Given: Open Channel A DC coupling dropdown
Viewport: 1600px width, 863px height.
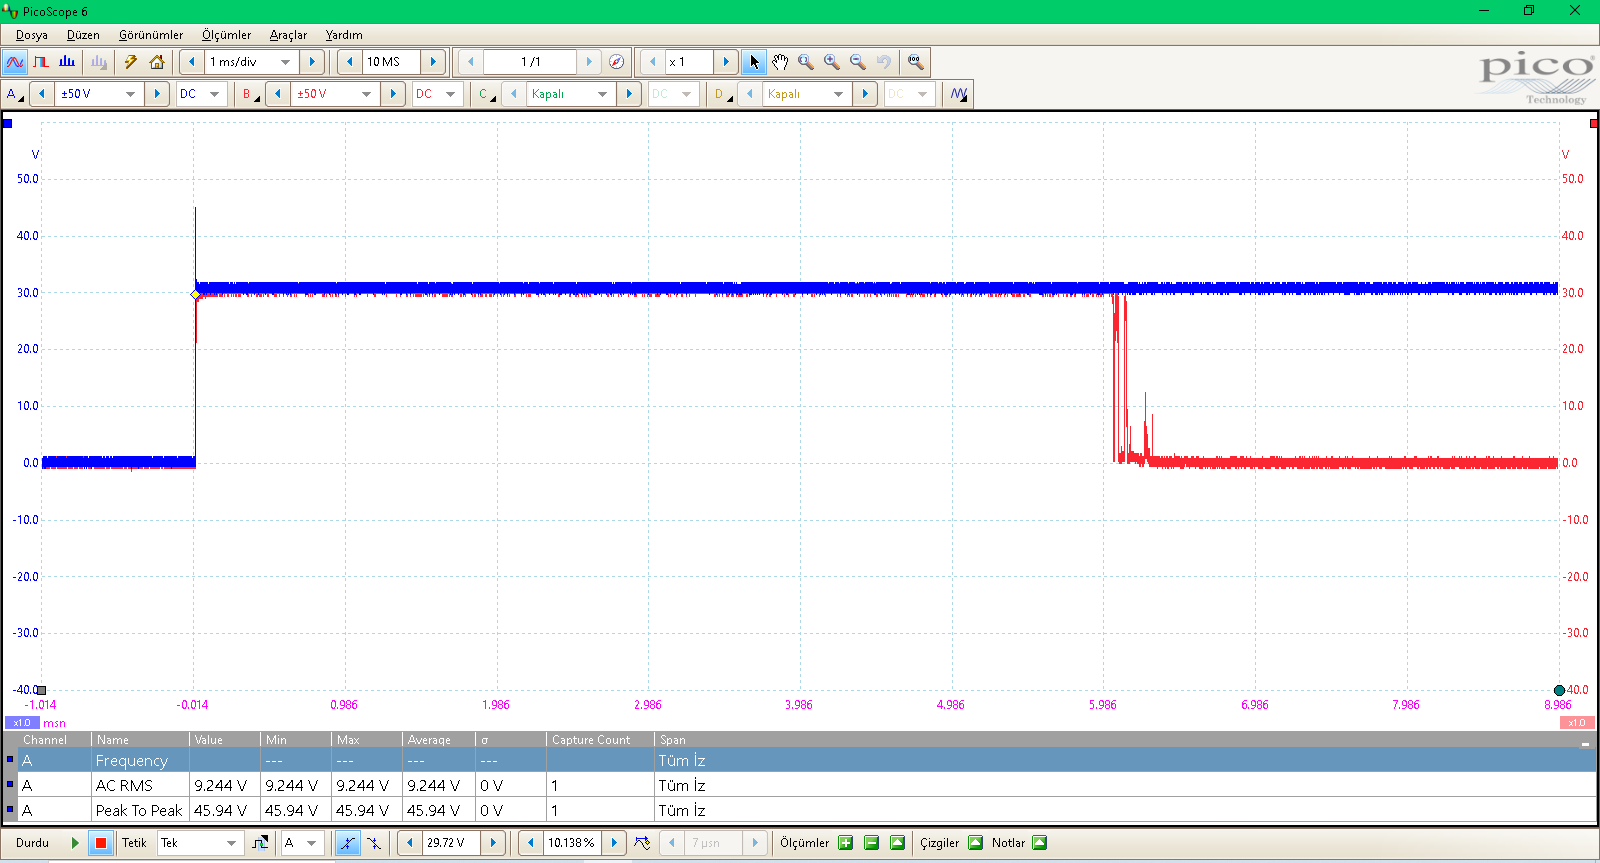Looking at the screenshot, I should pos(214,94).
